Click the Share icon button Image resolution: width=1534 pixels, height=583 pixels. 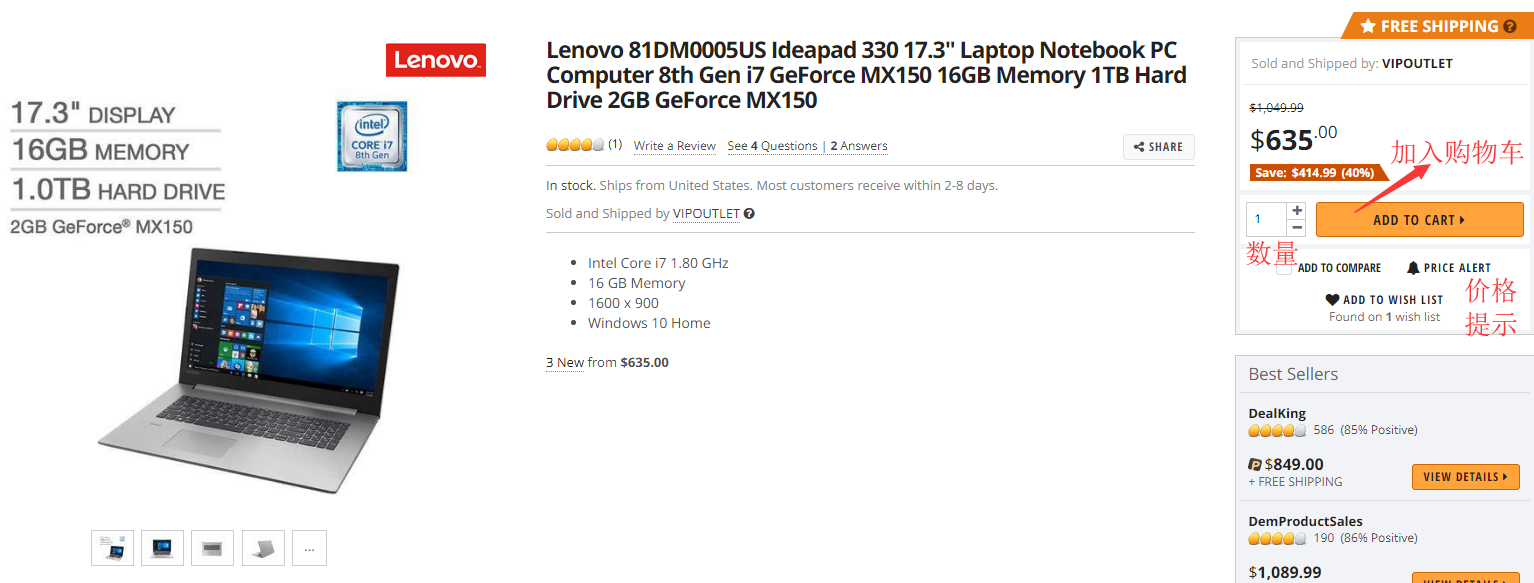pyautogui.click(x=1158, y=147)
